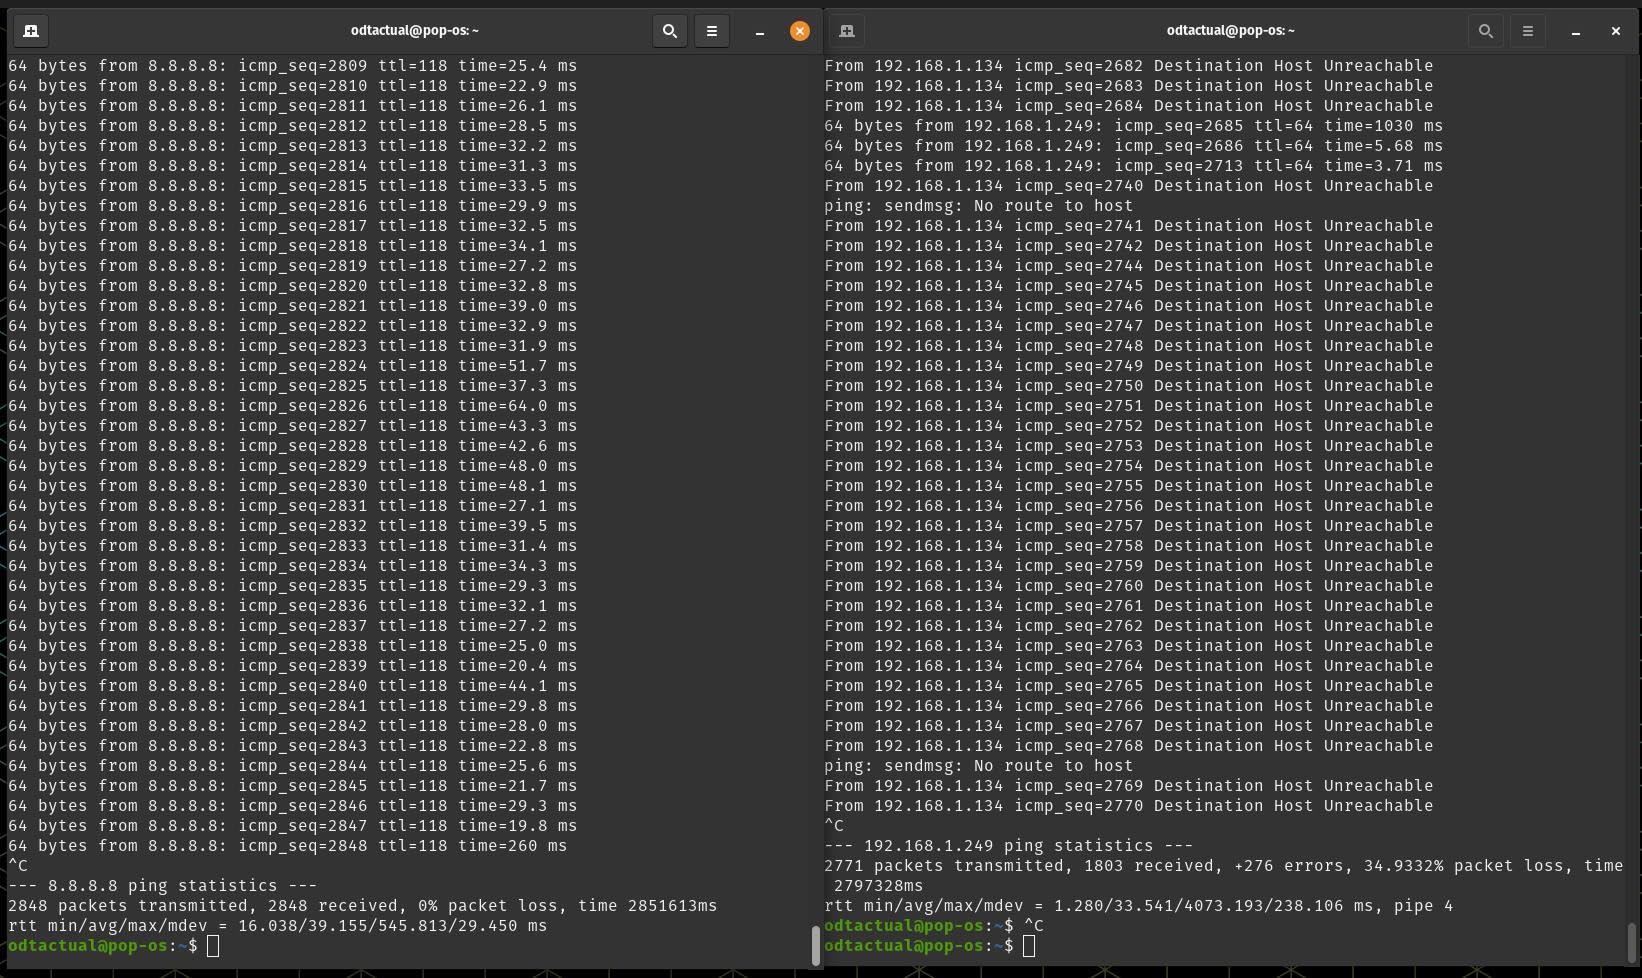Click the icmp_seq=2685 time=1030 ms line
The width and height of the screenshot is (1642, 978).
click(x=1133, y=126)
